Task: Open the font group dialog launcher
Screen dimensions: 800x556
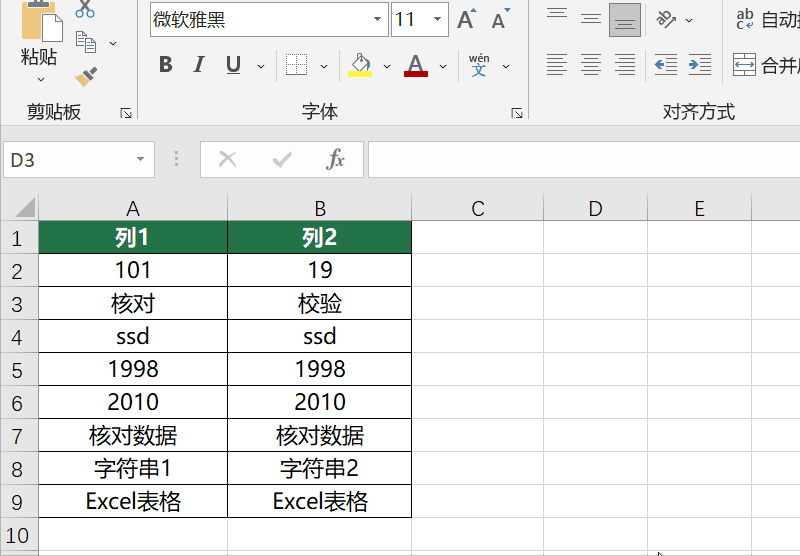Action: pyautogui.click(x=517, y=113)
